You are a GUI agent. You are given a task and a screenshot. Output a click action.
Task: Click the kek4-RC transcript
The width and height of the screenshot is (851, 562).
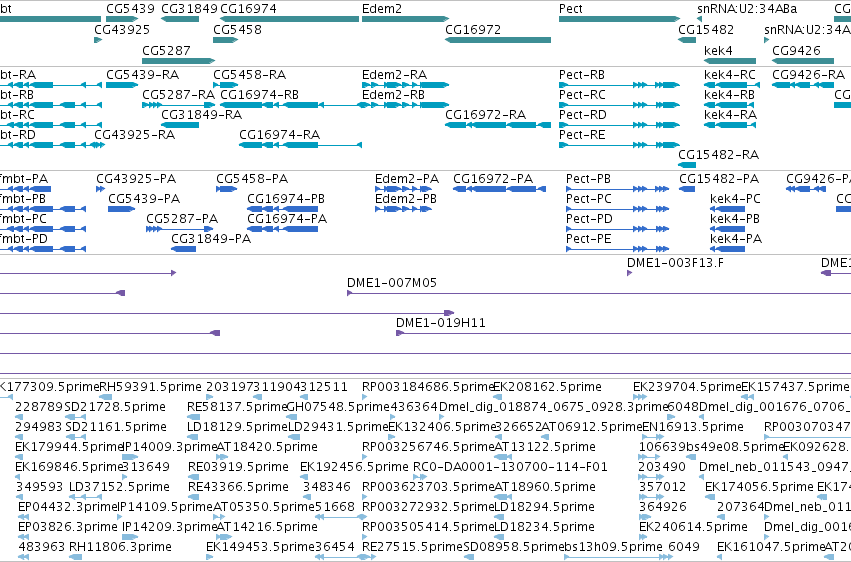(x=732, y=85)
